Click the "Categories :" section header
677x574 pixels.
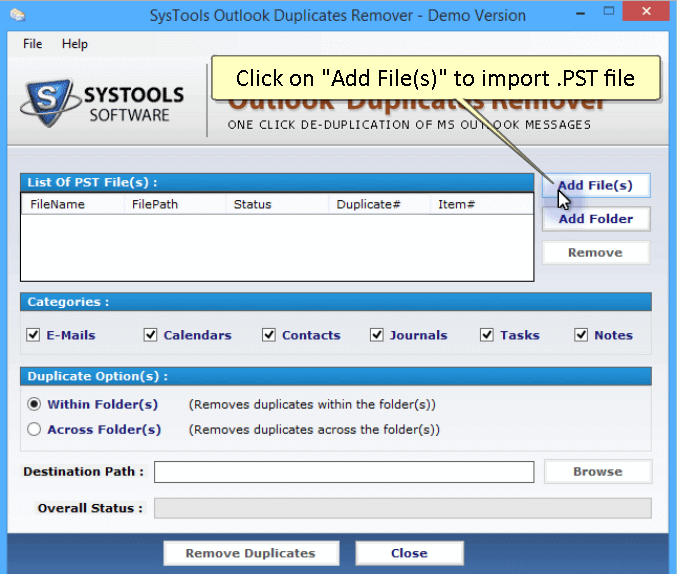336,302
